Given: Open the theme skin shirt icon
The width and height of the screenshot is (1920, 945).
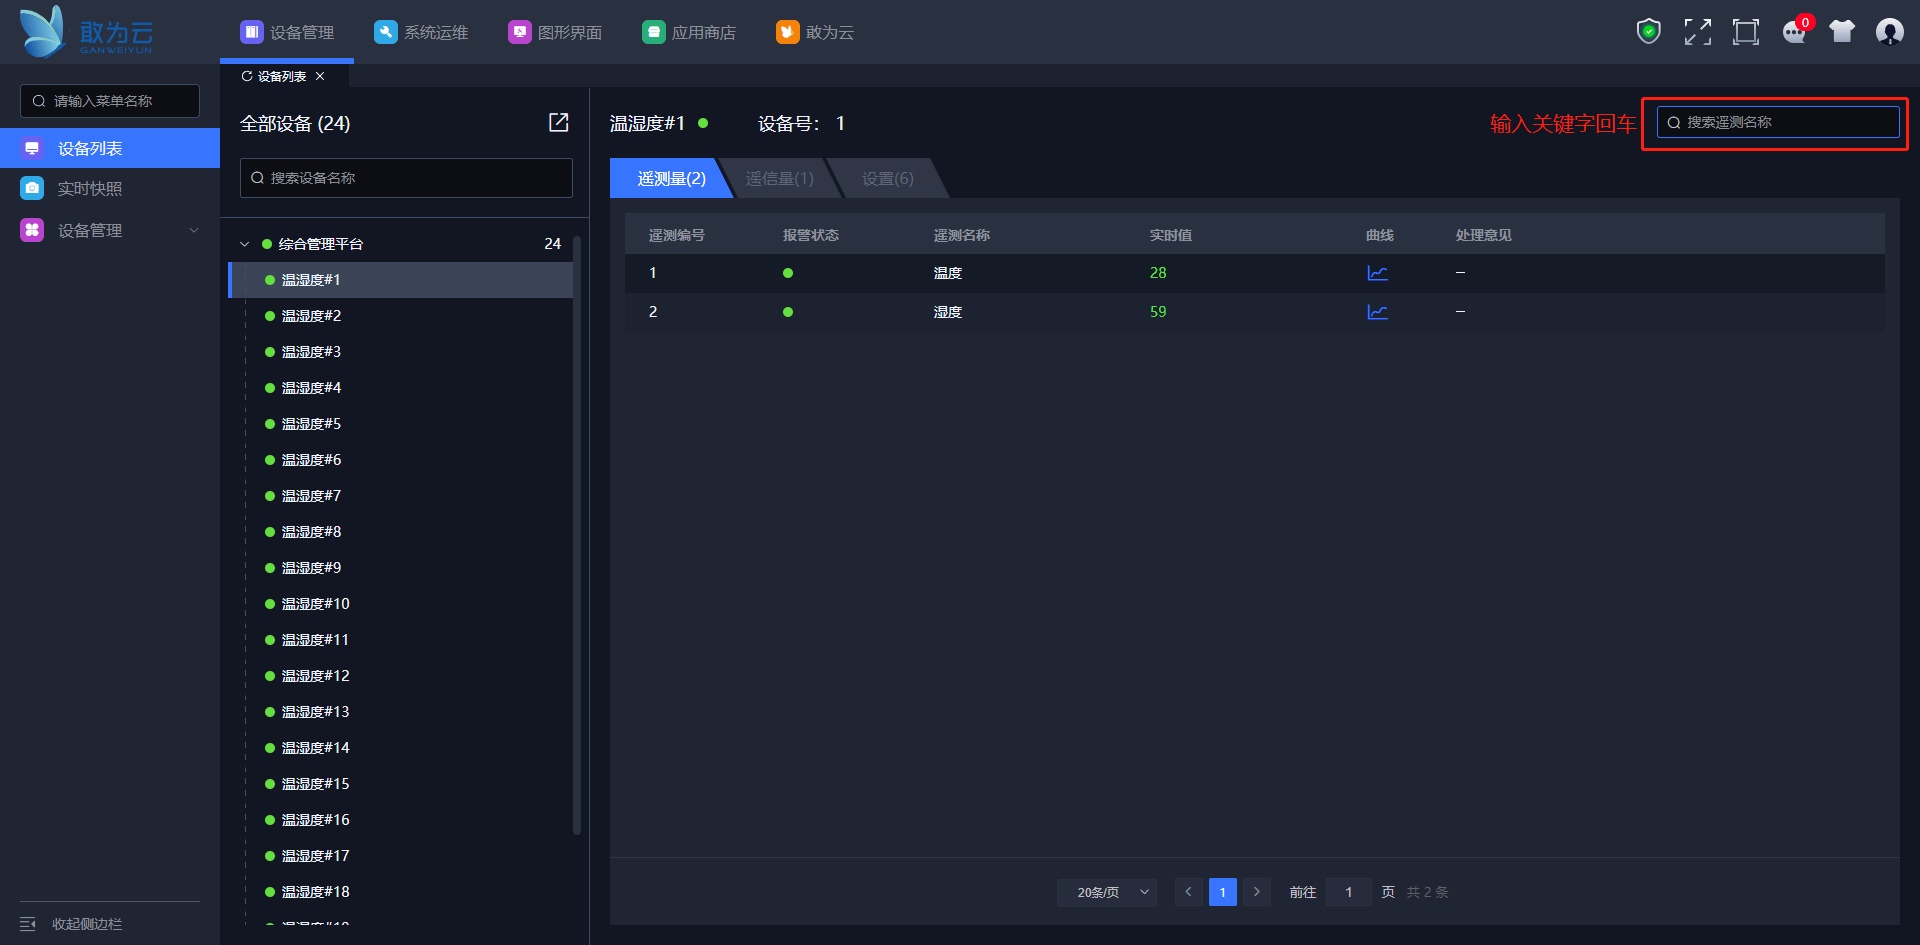Looking at the screenshot, I should coord(1842,32).
